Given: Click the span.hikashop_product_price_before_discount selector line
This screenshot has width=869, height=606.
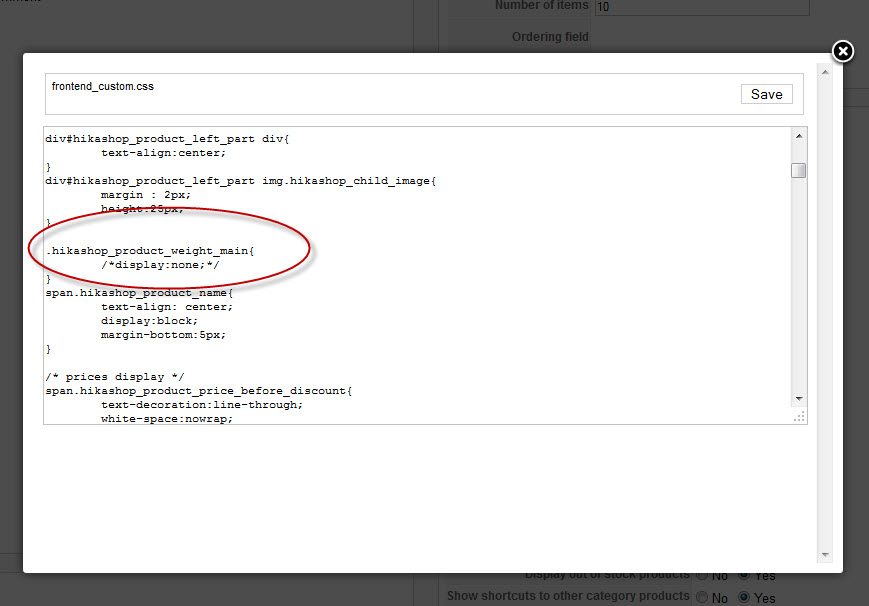Looking at the screenshot, I should tap(198, 391).
